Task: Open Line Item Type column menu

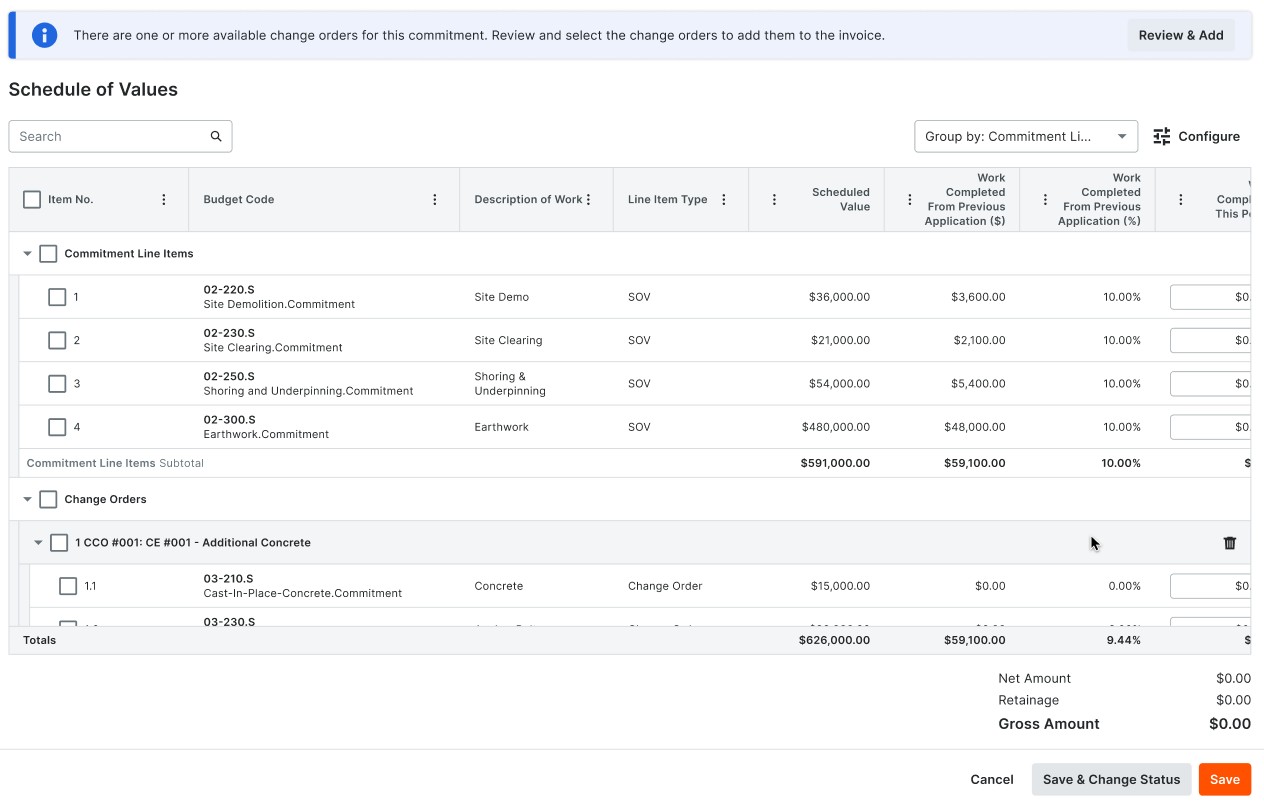Action: pyautogui.click(x=724, y=200)
